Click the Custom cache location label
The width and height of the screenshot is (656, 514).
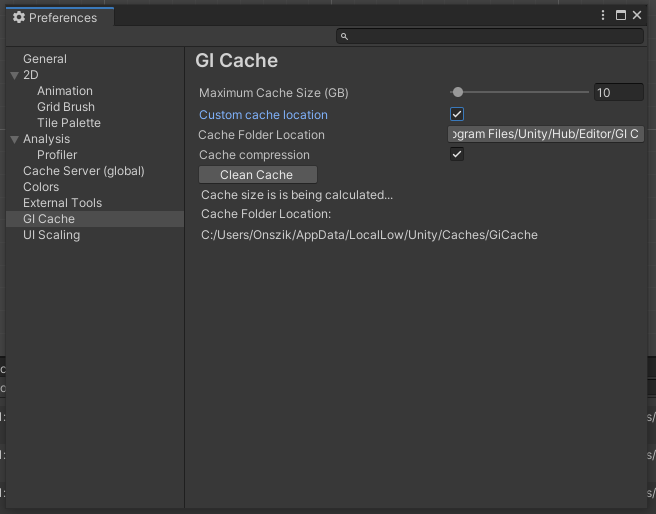pyautogui.click(x=263, y=115)
